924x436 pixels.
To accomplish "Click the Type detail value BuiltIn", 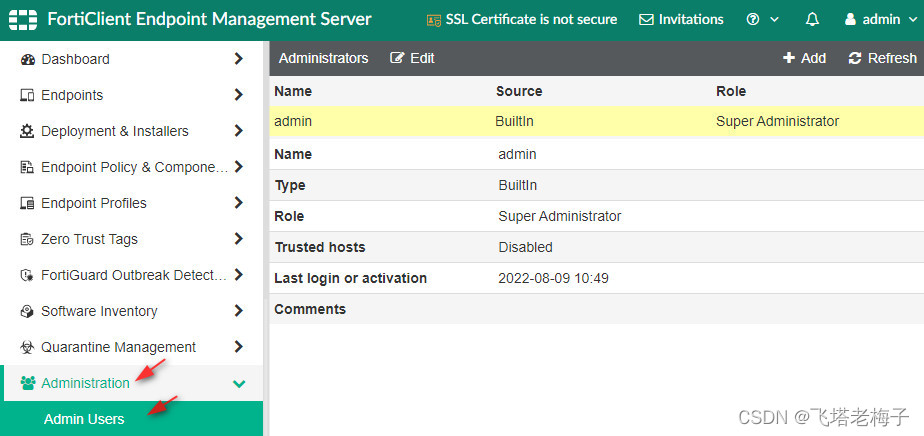I will 517,185.
